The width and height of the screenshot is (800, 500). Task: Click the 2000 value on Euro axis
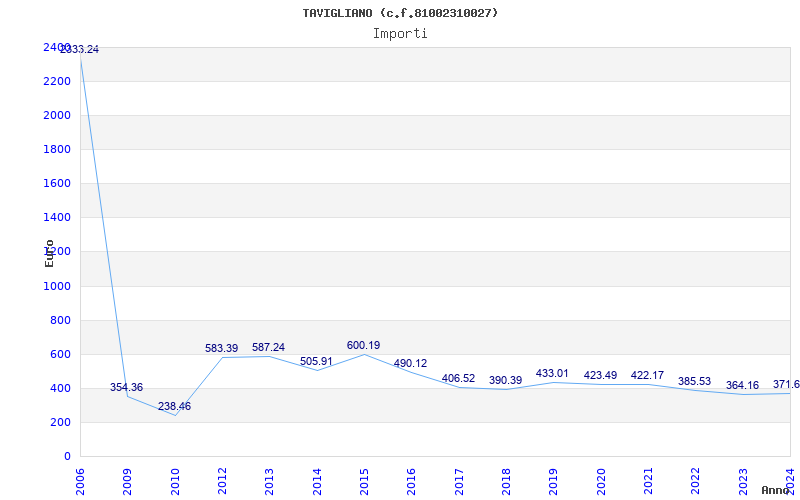[57, 115]
